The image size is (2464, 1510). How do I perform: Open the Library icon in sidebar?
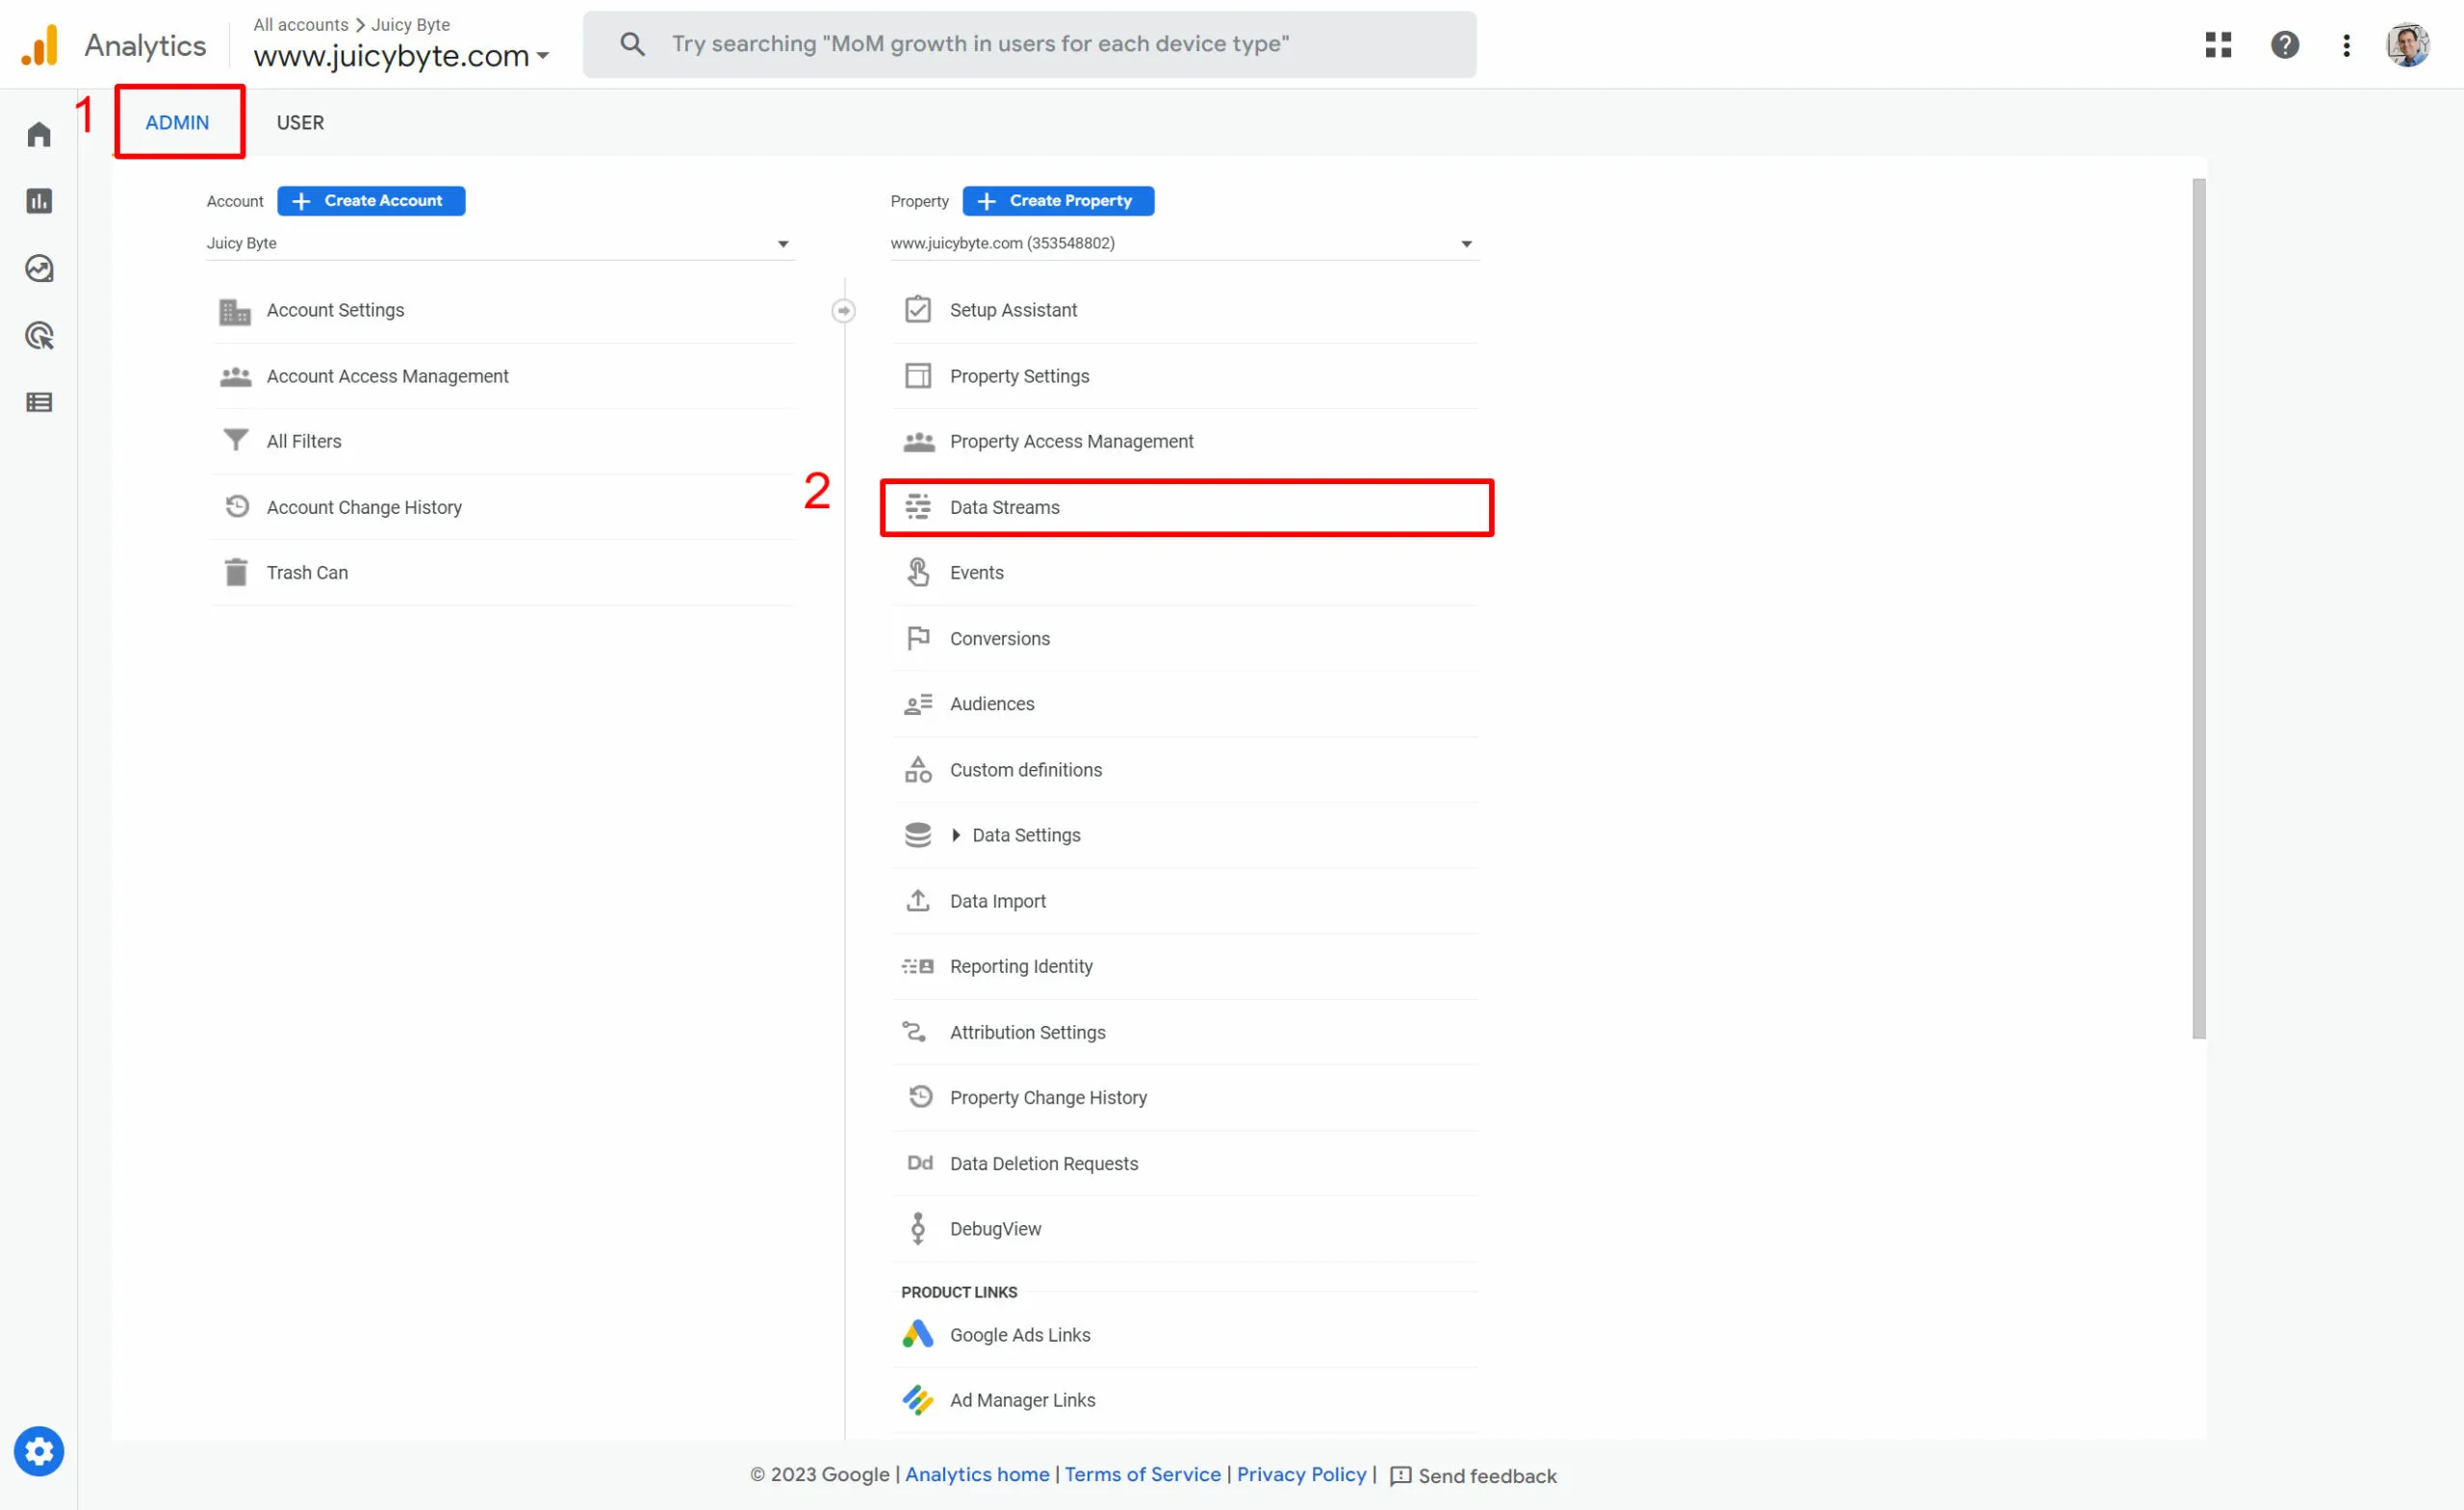click(39, 401)
